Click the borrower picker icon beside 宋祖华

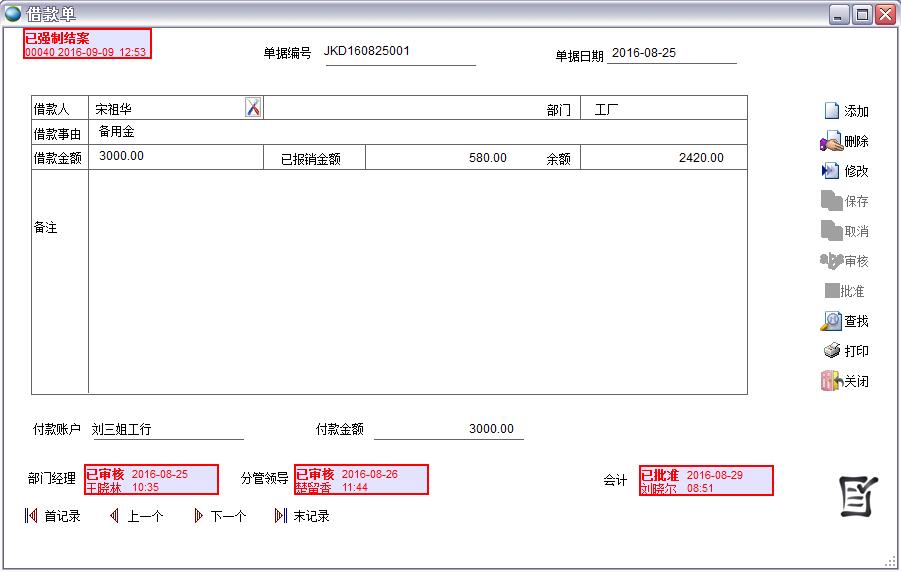click(x=253, y=108)
